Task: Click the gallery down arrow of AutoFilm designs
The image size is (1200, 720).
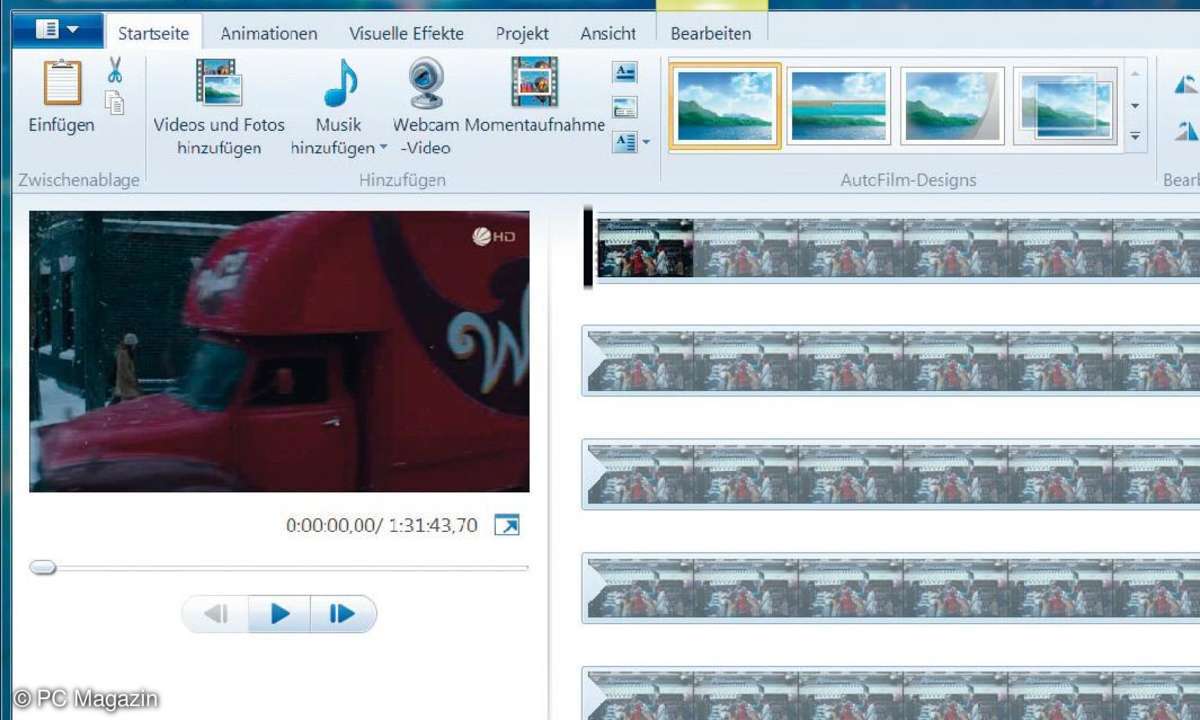Action: 1135,105
